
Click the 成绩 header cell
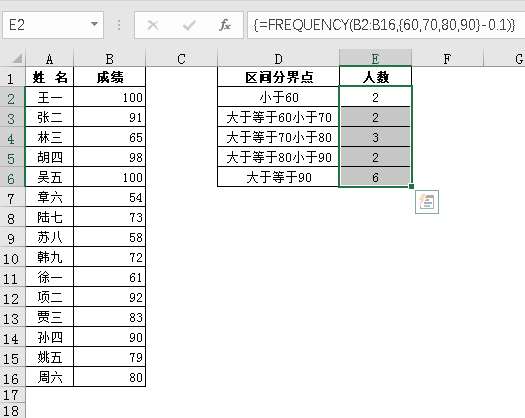(109, 77)
